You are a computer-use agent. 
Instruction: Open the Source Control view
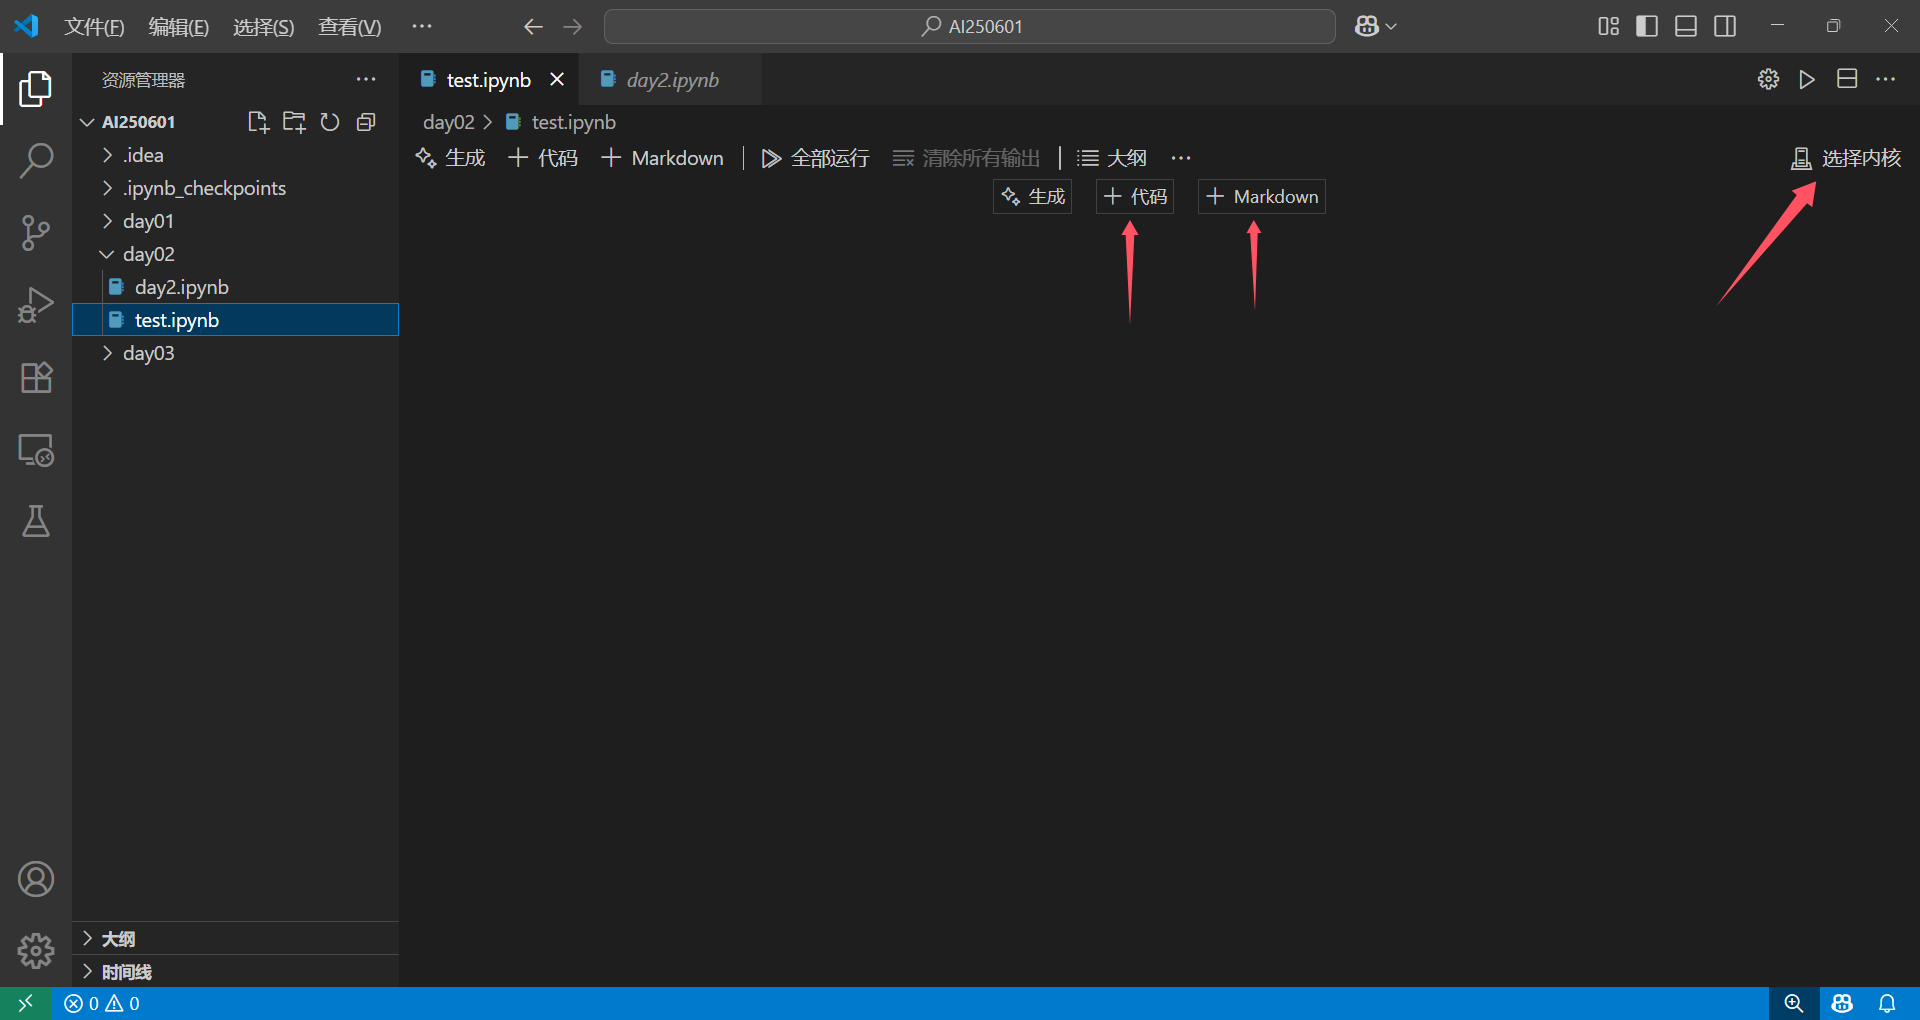[36, 232]
